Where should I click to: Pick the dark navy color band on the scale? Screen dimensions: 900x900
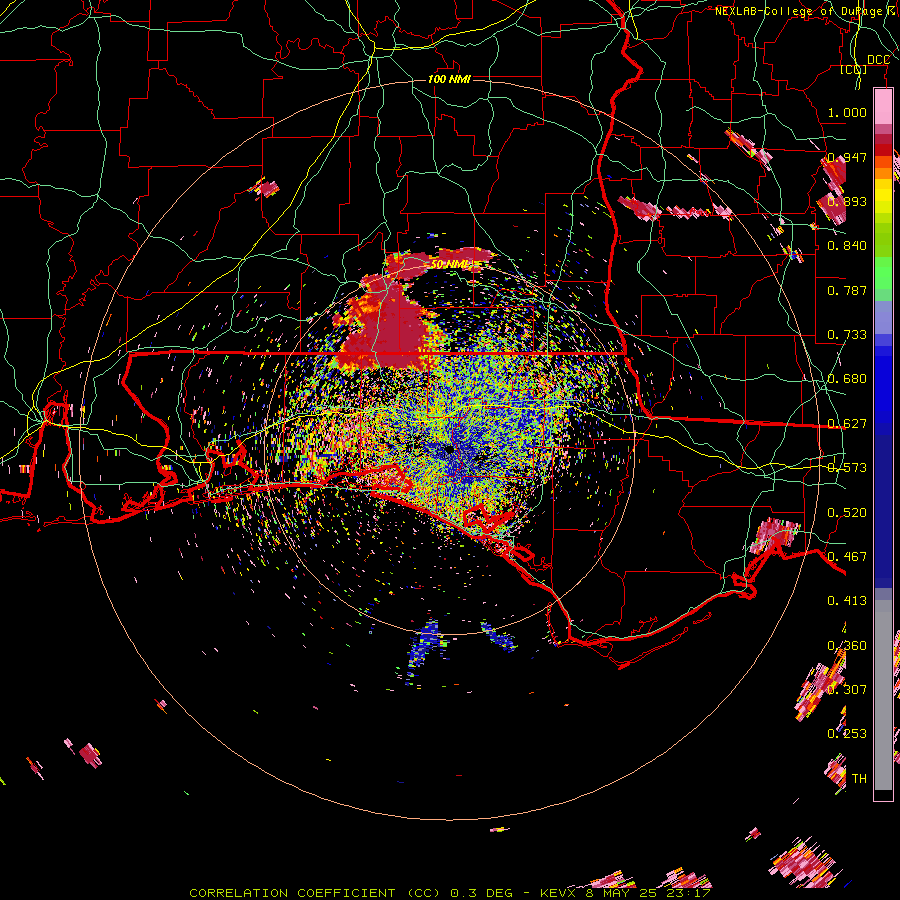click(883, 505)
